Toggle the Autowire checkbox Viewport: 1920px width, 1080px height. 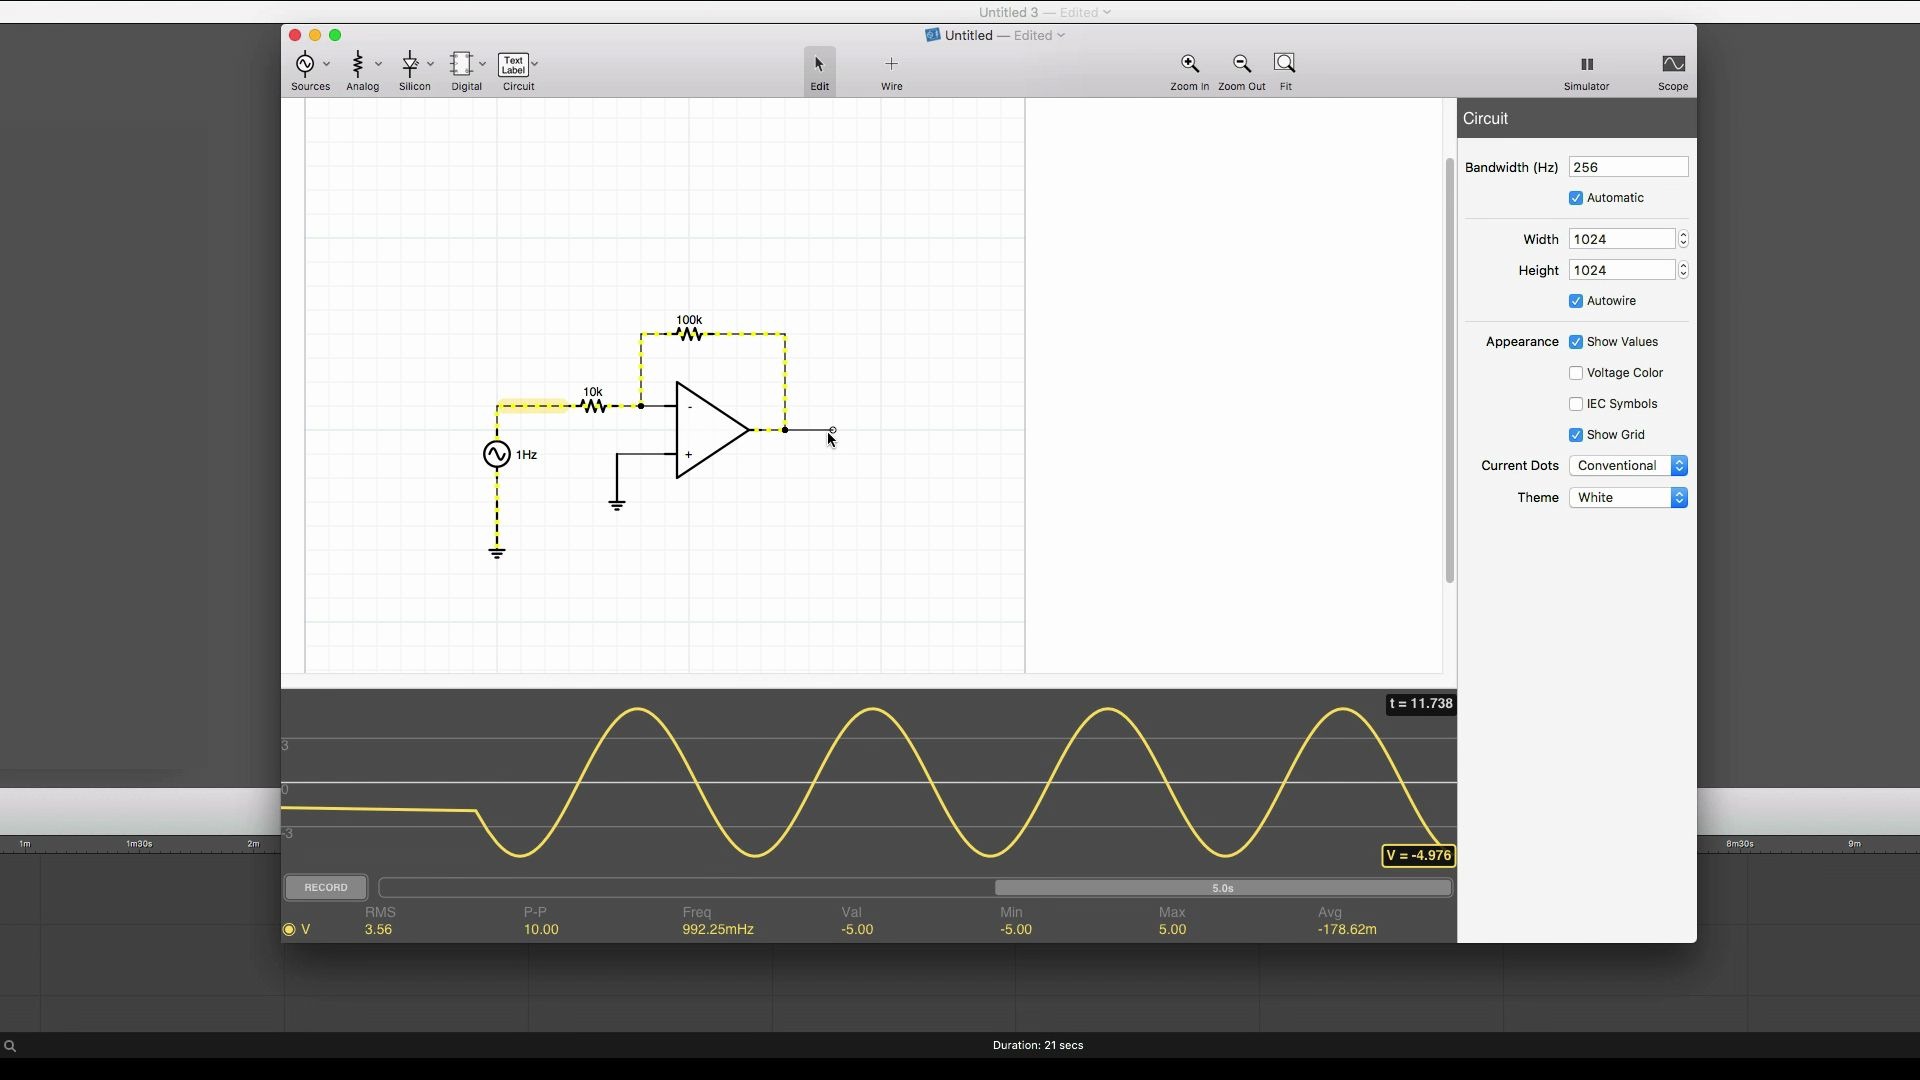[1576, 301]
